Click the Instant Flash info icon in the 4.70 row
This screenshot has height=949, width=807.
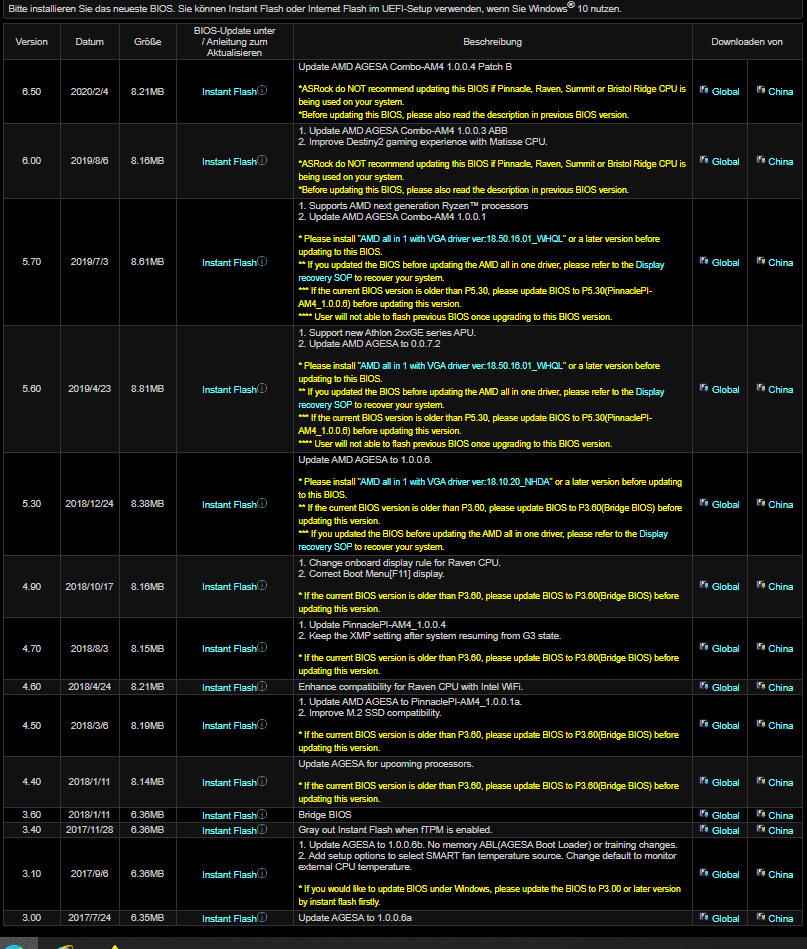[262, 648]
